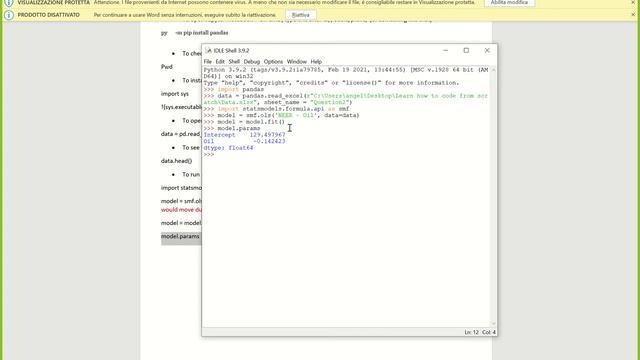Open the File menu in IDLE Shell
This screenshot has width=640, height=360.
[x=207, y=62]
